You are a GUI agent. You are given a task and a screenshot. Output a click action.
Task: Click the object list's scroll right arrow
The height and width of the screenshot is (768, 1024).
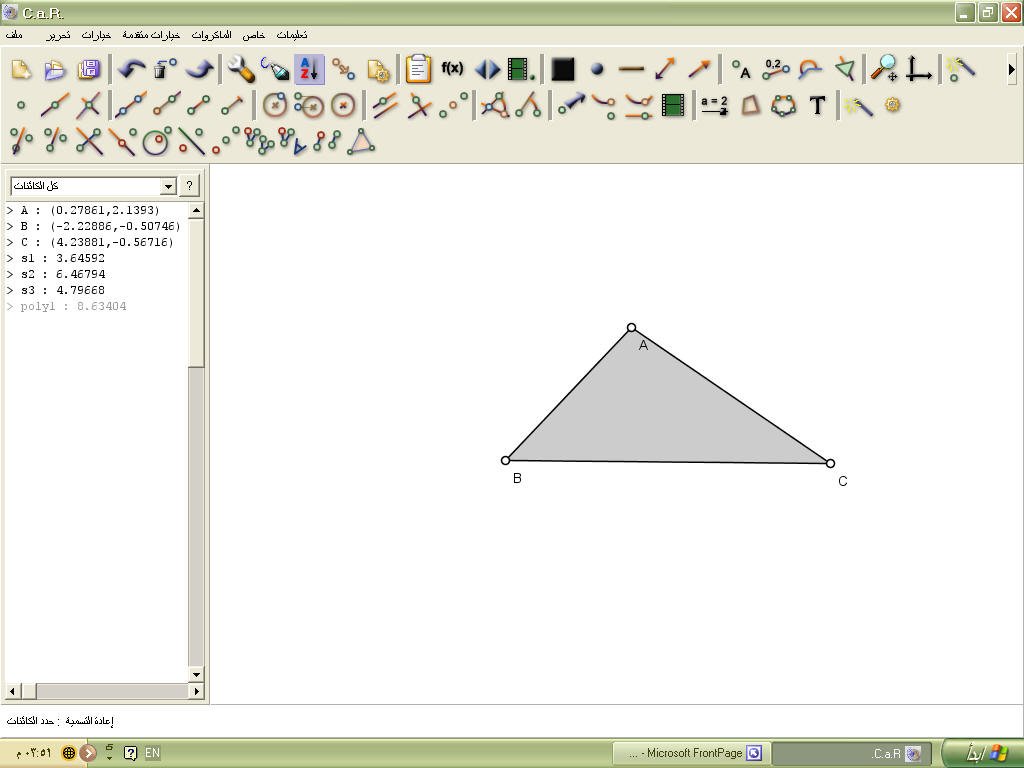pyautogui.click(x=197, y=690)
